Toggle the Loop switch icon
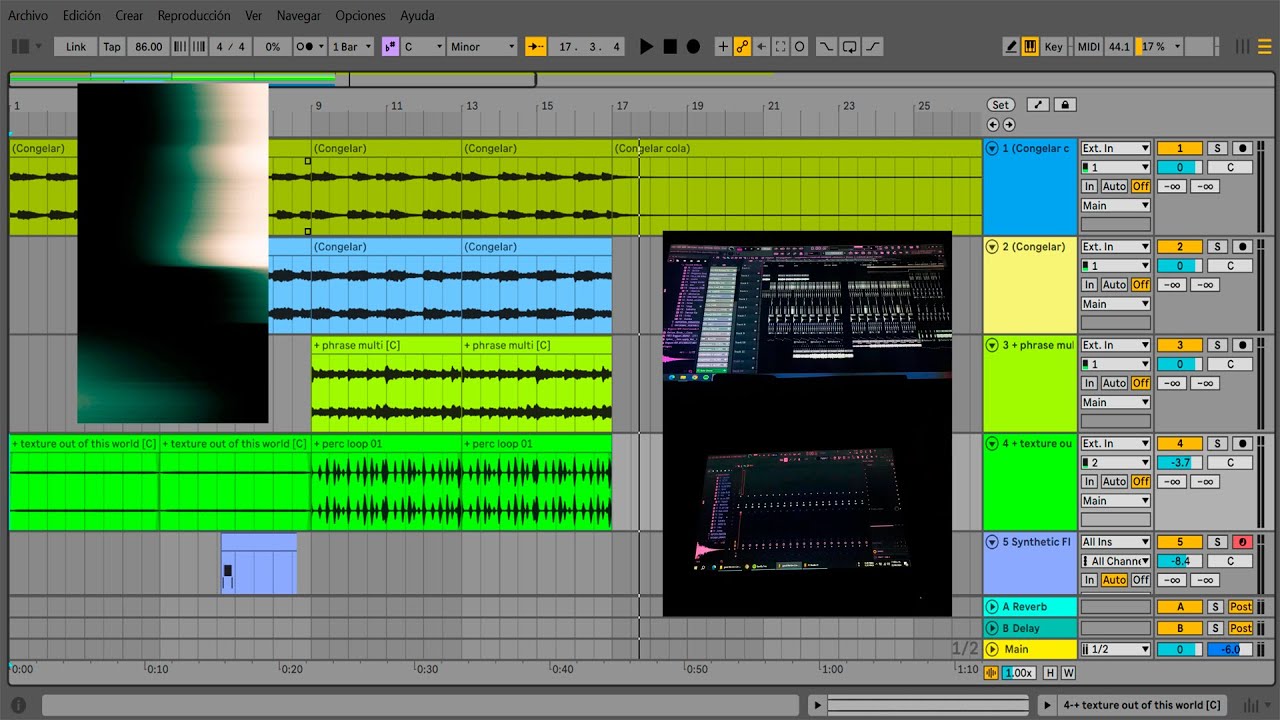This screenshot has width=1280, height=720. point(849,47)
